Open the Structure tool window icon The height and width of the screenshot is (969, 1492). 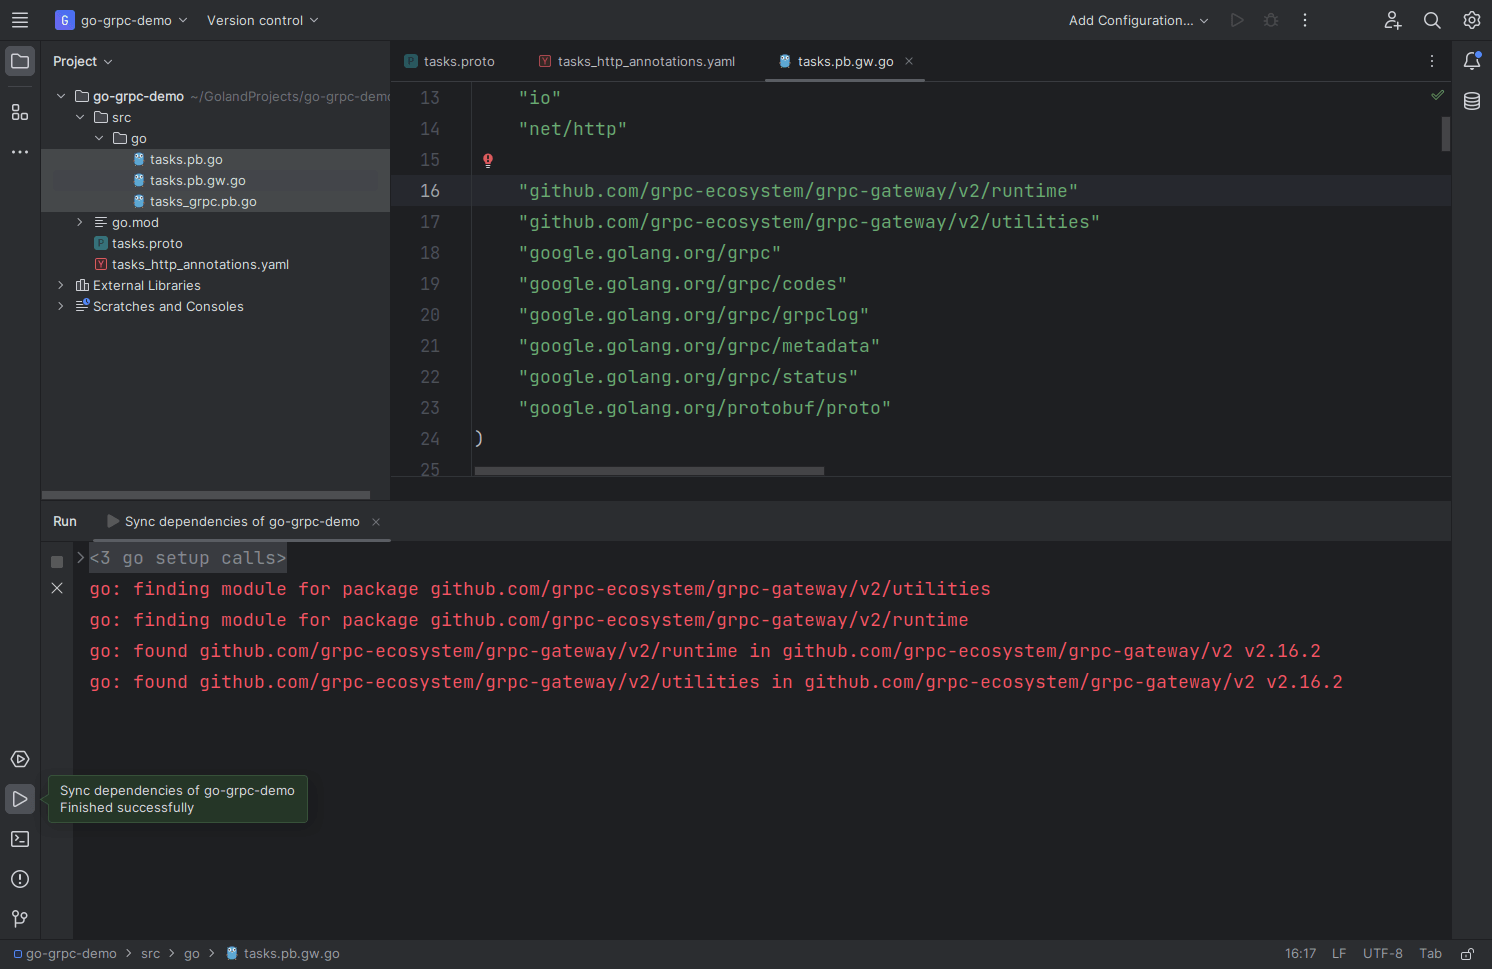20,112
